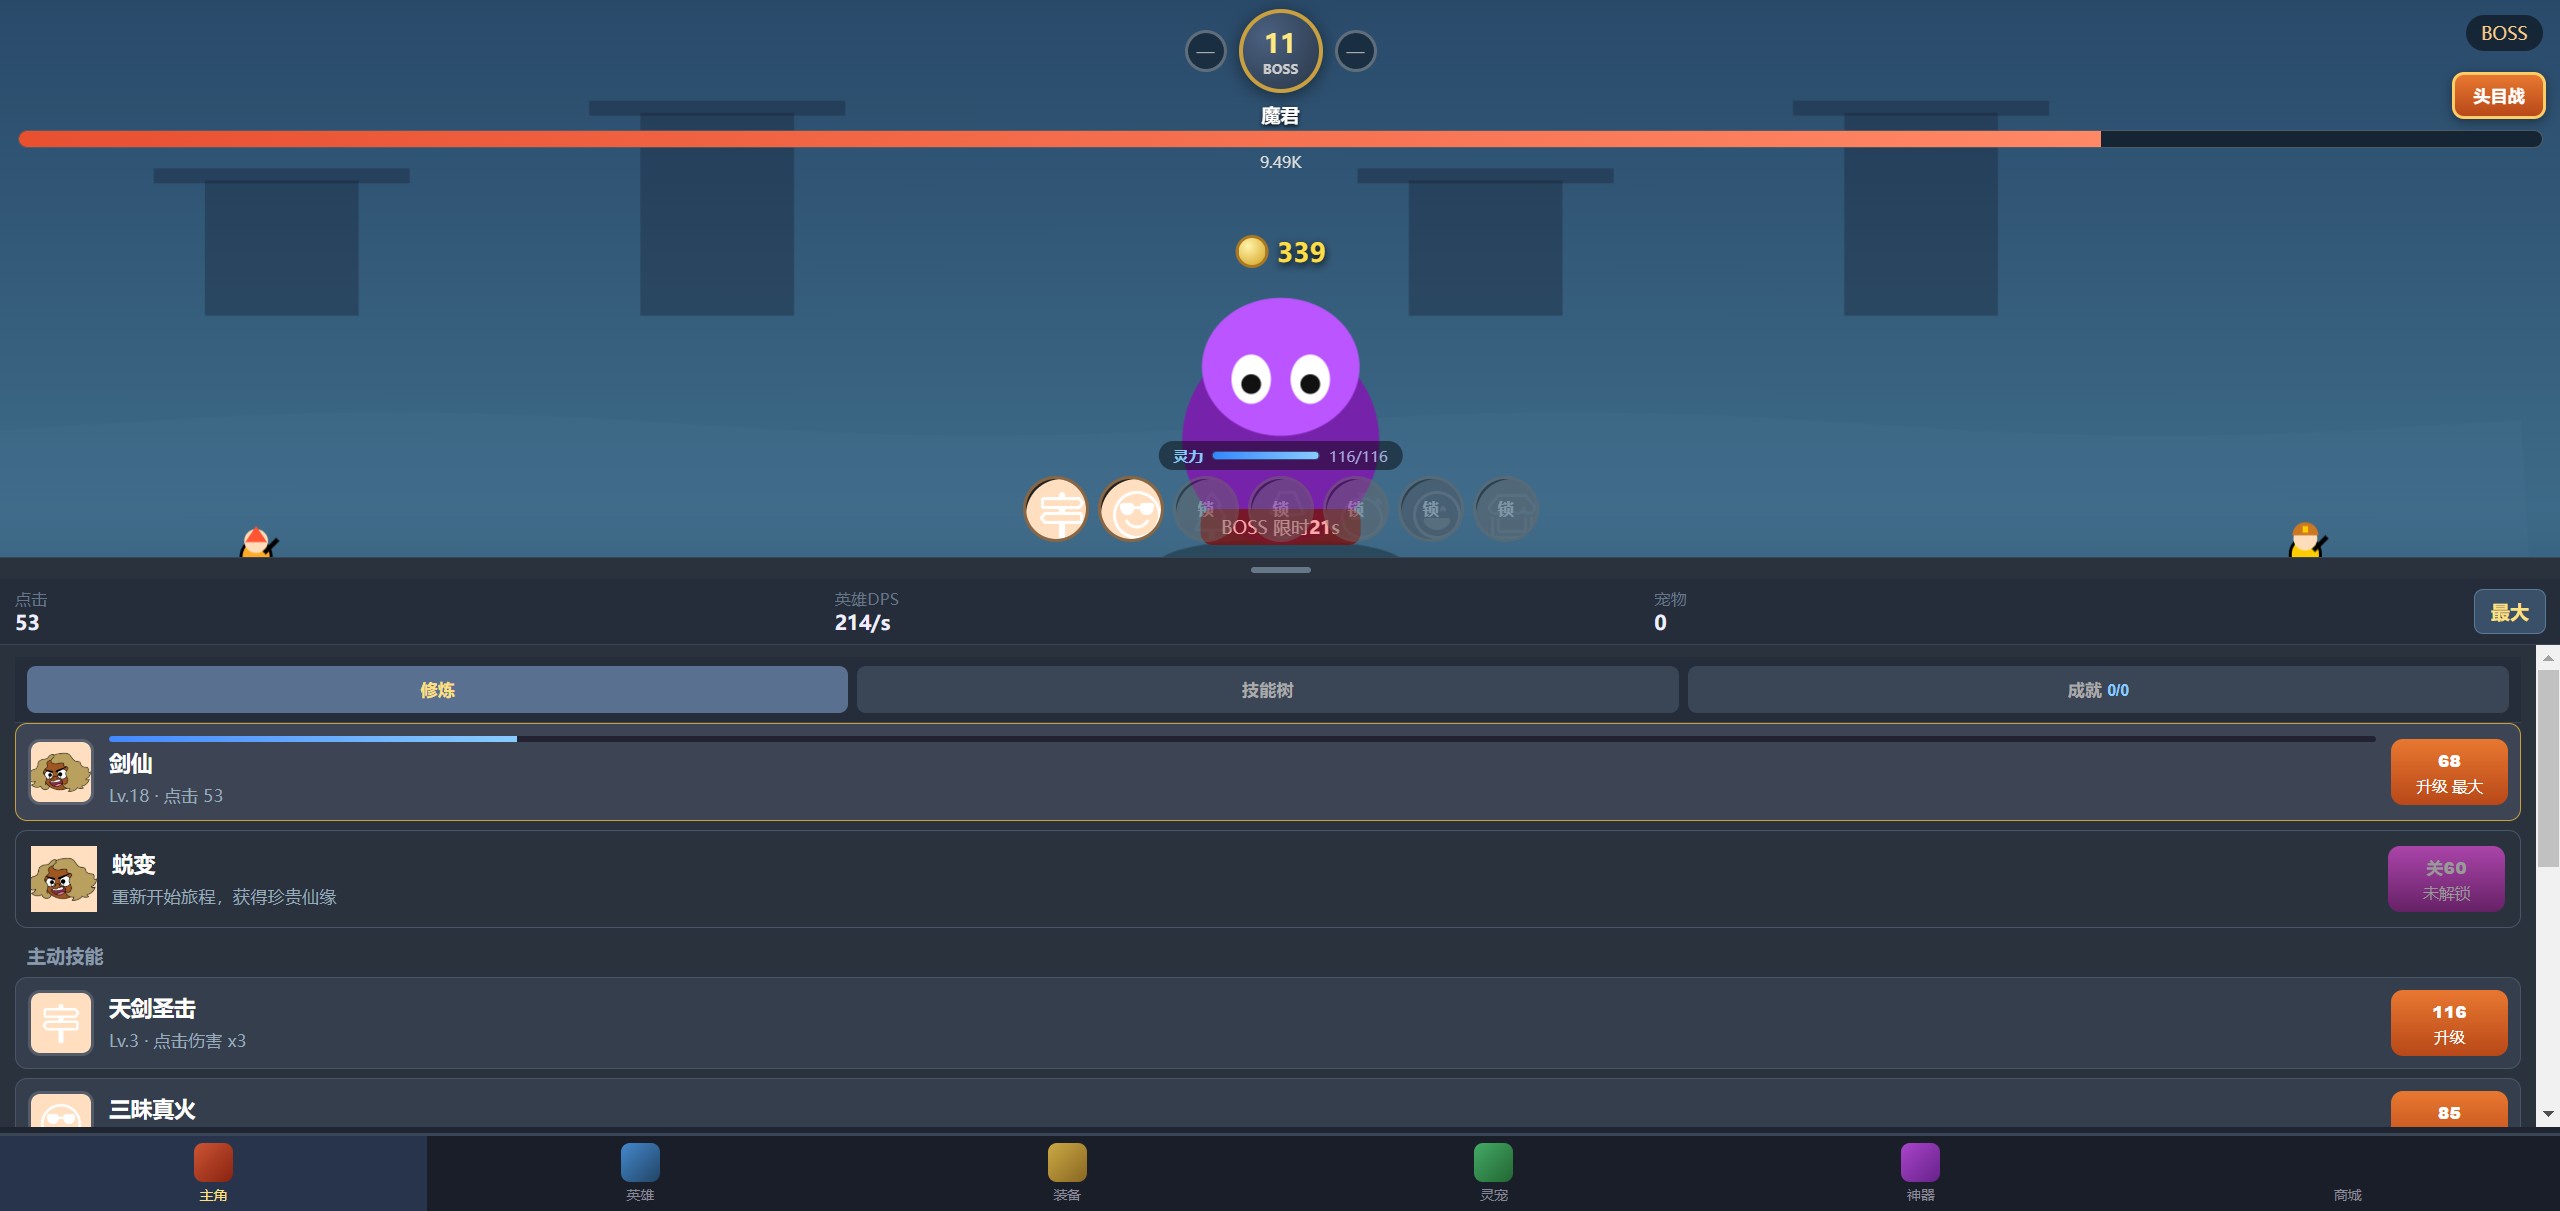The height and width of the screenshot is (1211, 2560).
Task: Click the 天剑圣击 skill icon in the list
Action: click(61, 1023)
